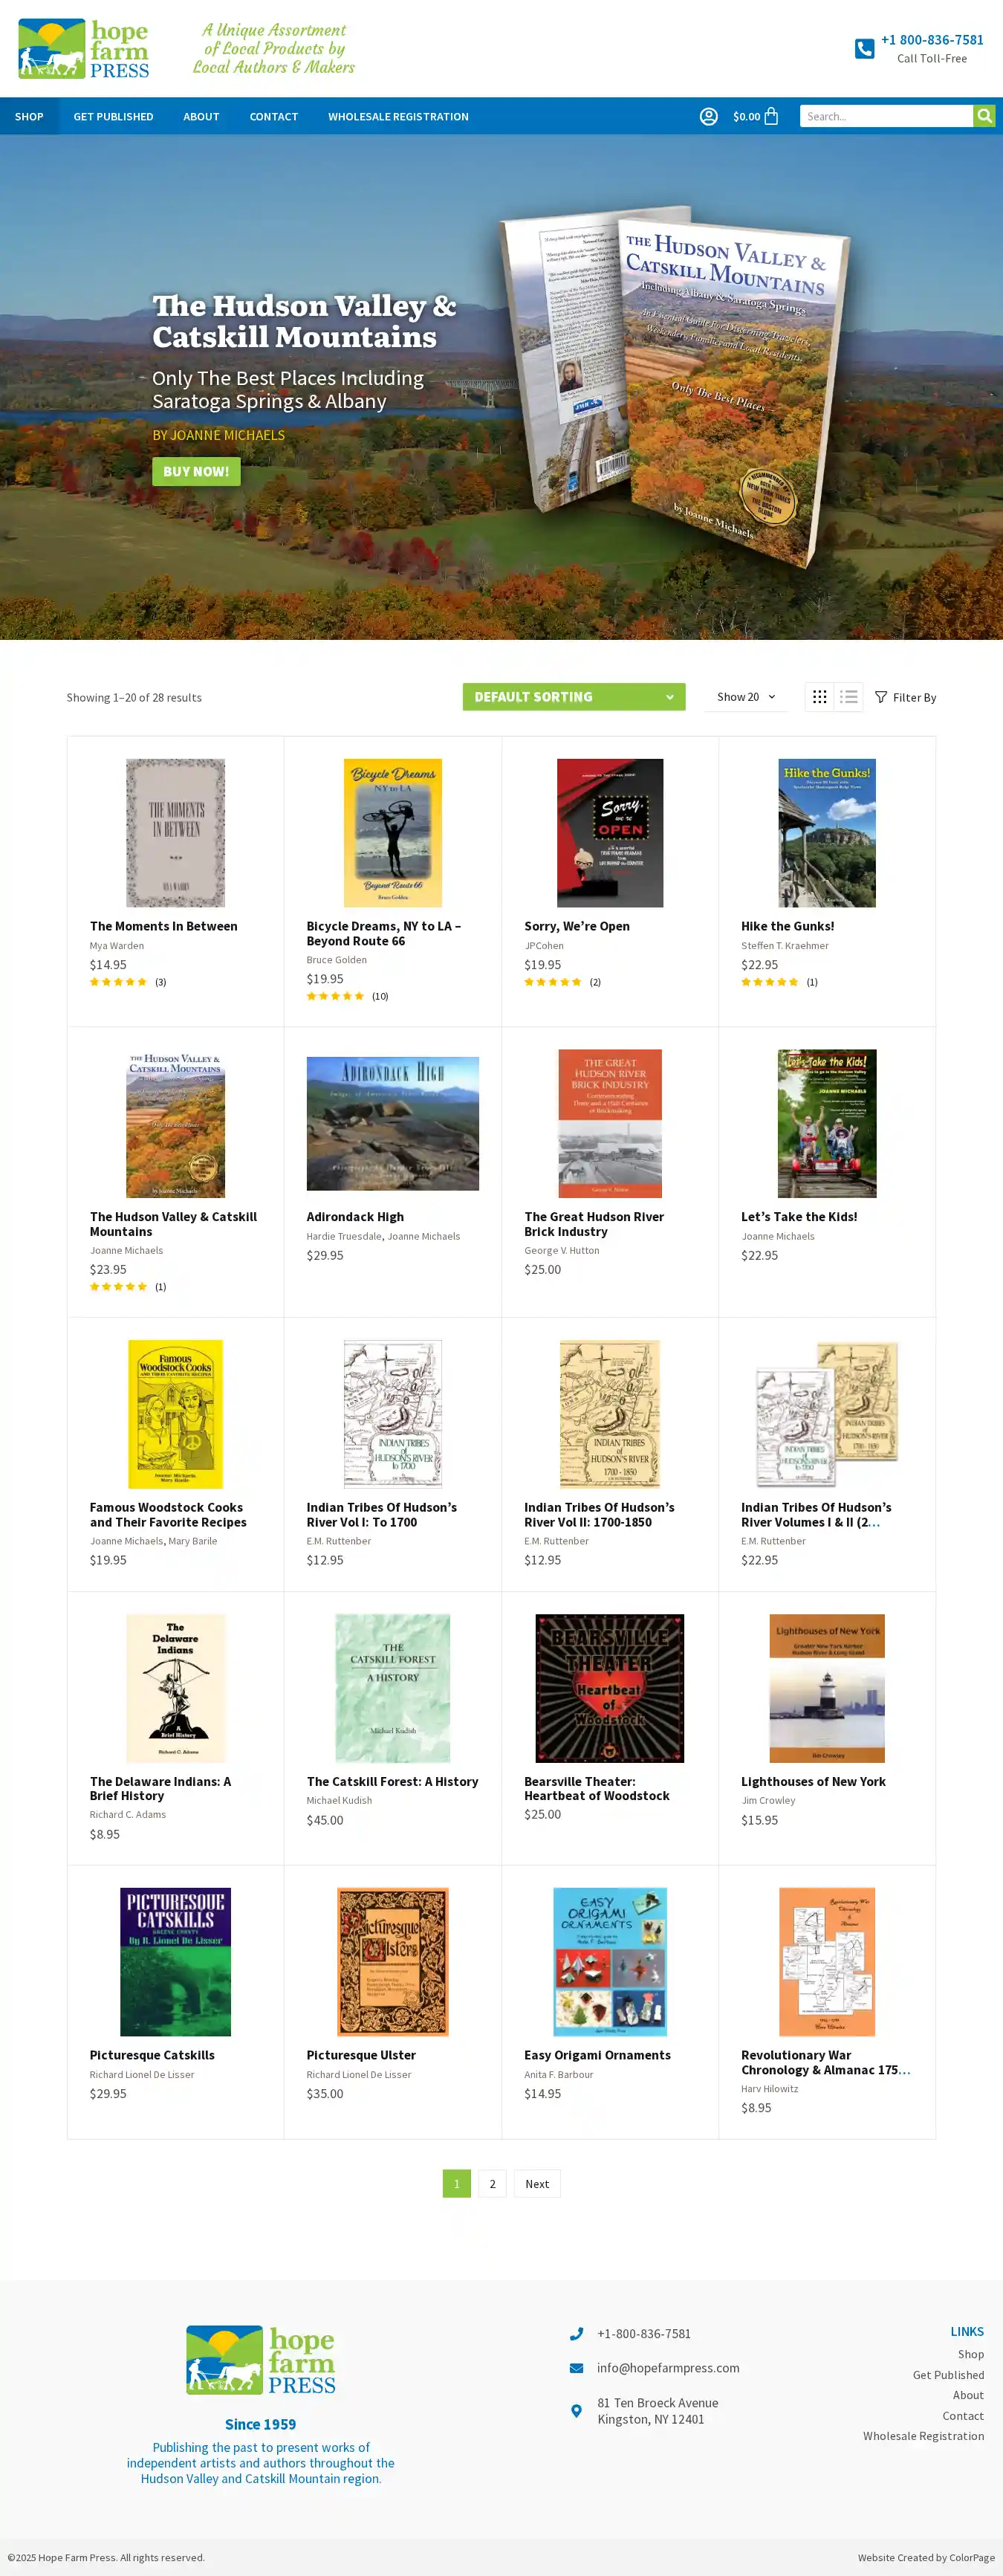The width and height of the screenshot is (1003, 2576).
Task: Expand the Default Sorting dropdown
Action: pos(574,697)
